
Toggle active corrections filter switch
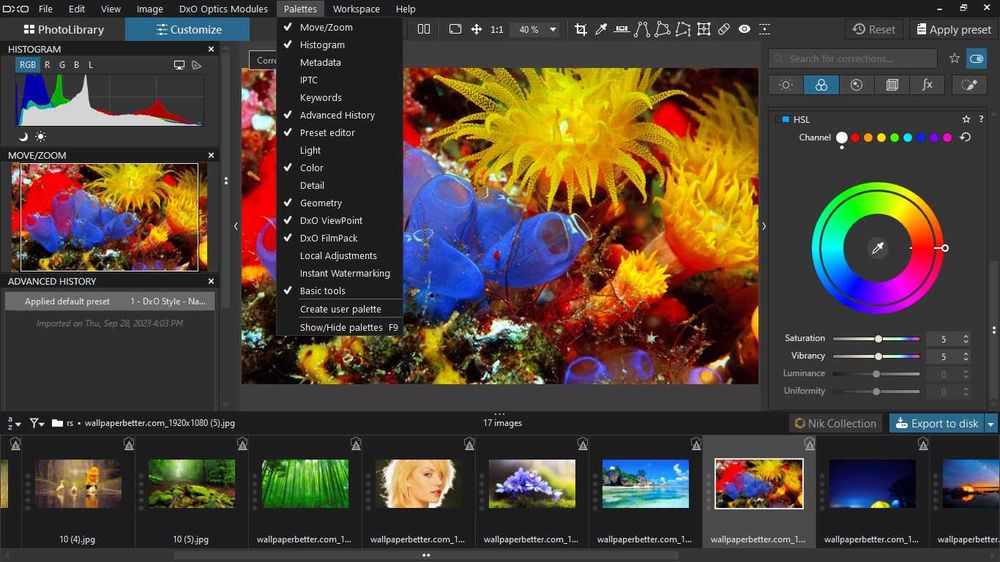[976, 59]
